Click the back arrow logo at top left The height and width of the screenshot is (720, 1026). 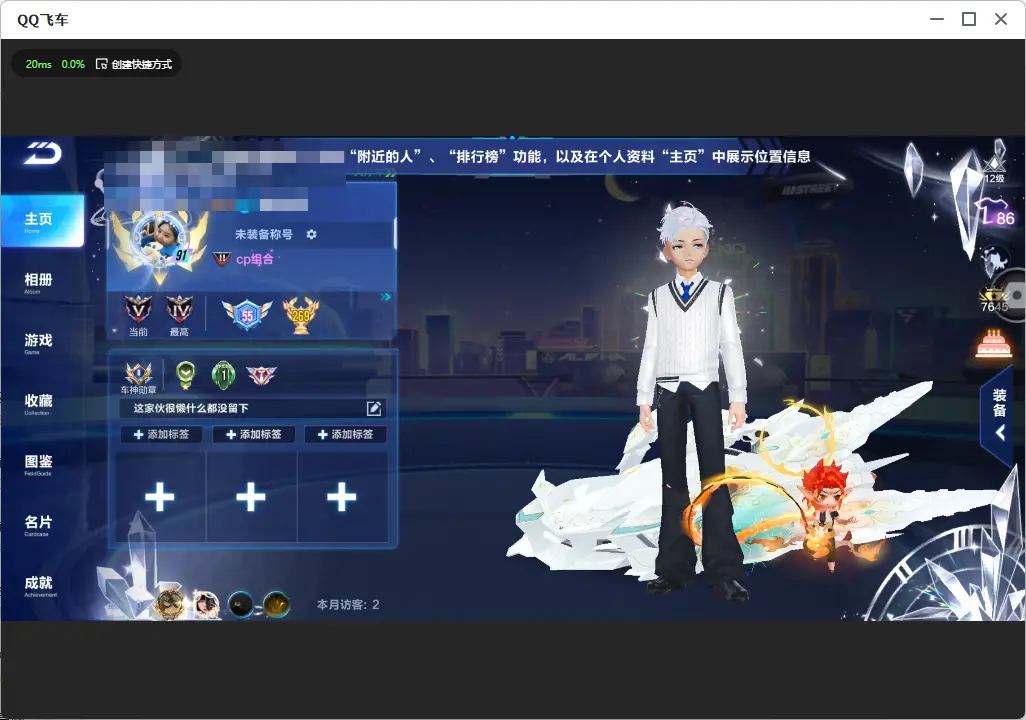[x=43, y=153]
